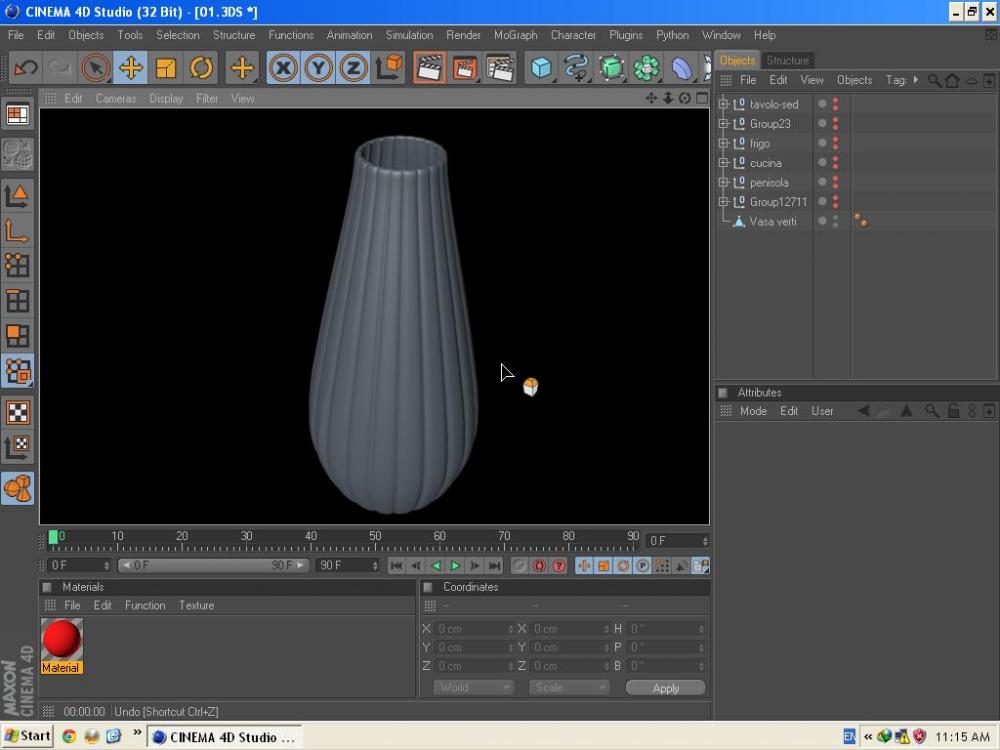The height and width of the screenshot is (750, 1000).
Task: Activate the Rotate tool
Action: coord(202,68)
